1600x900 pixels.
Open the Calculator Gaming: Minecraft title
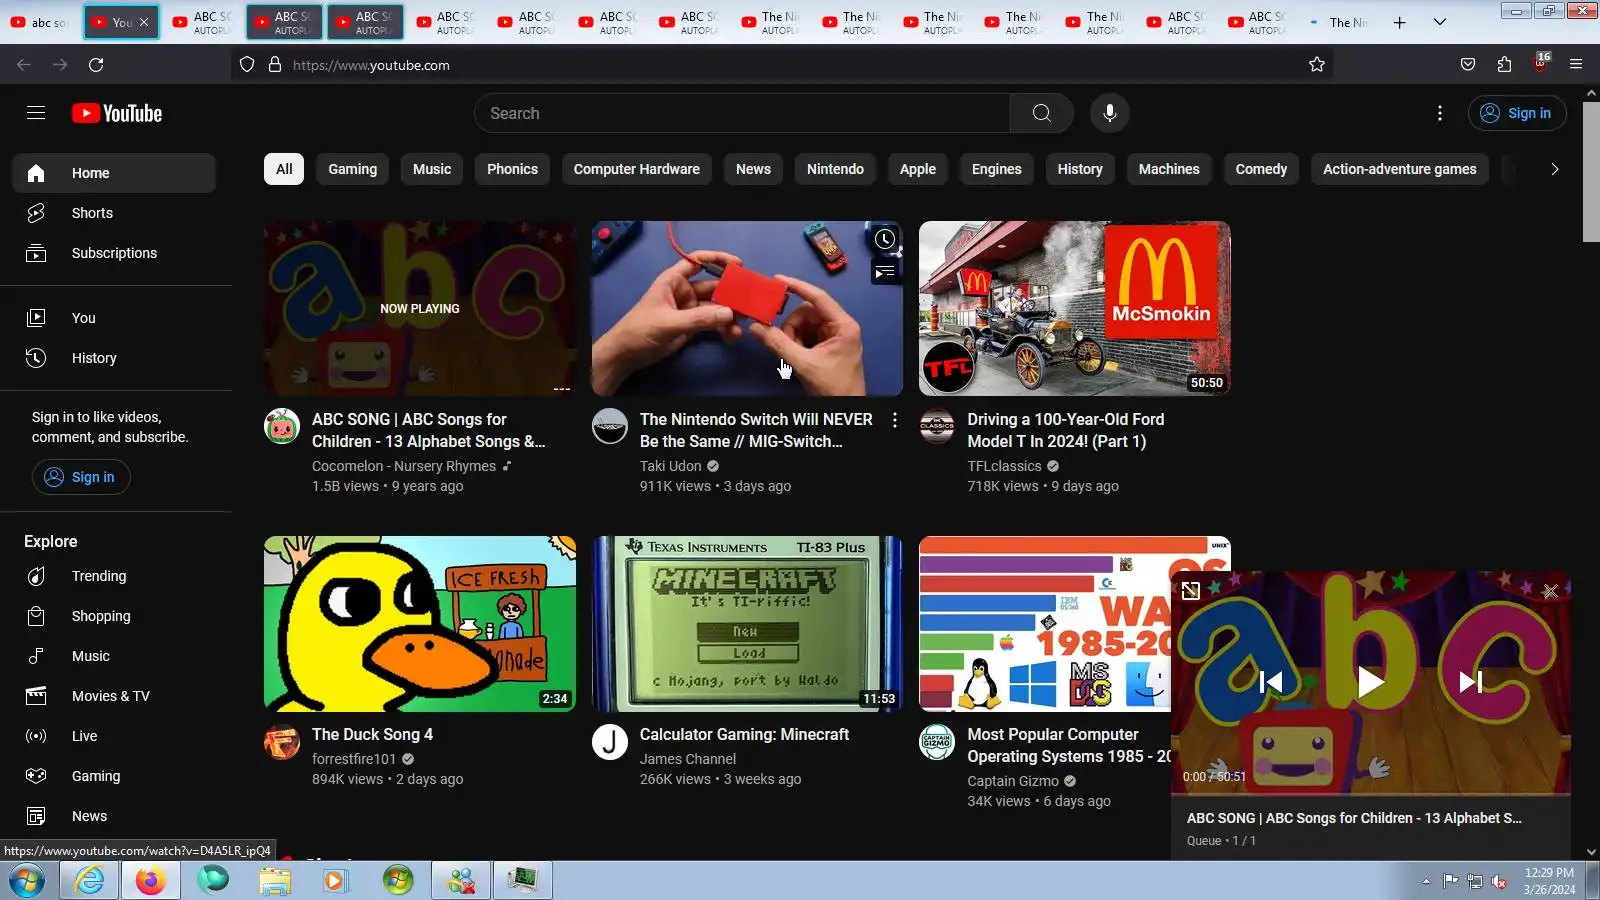point(744,734)
